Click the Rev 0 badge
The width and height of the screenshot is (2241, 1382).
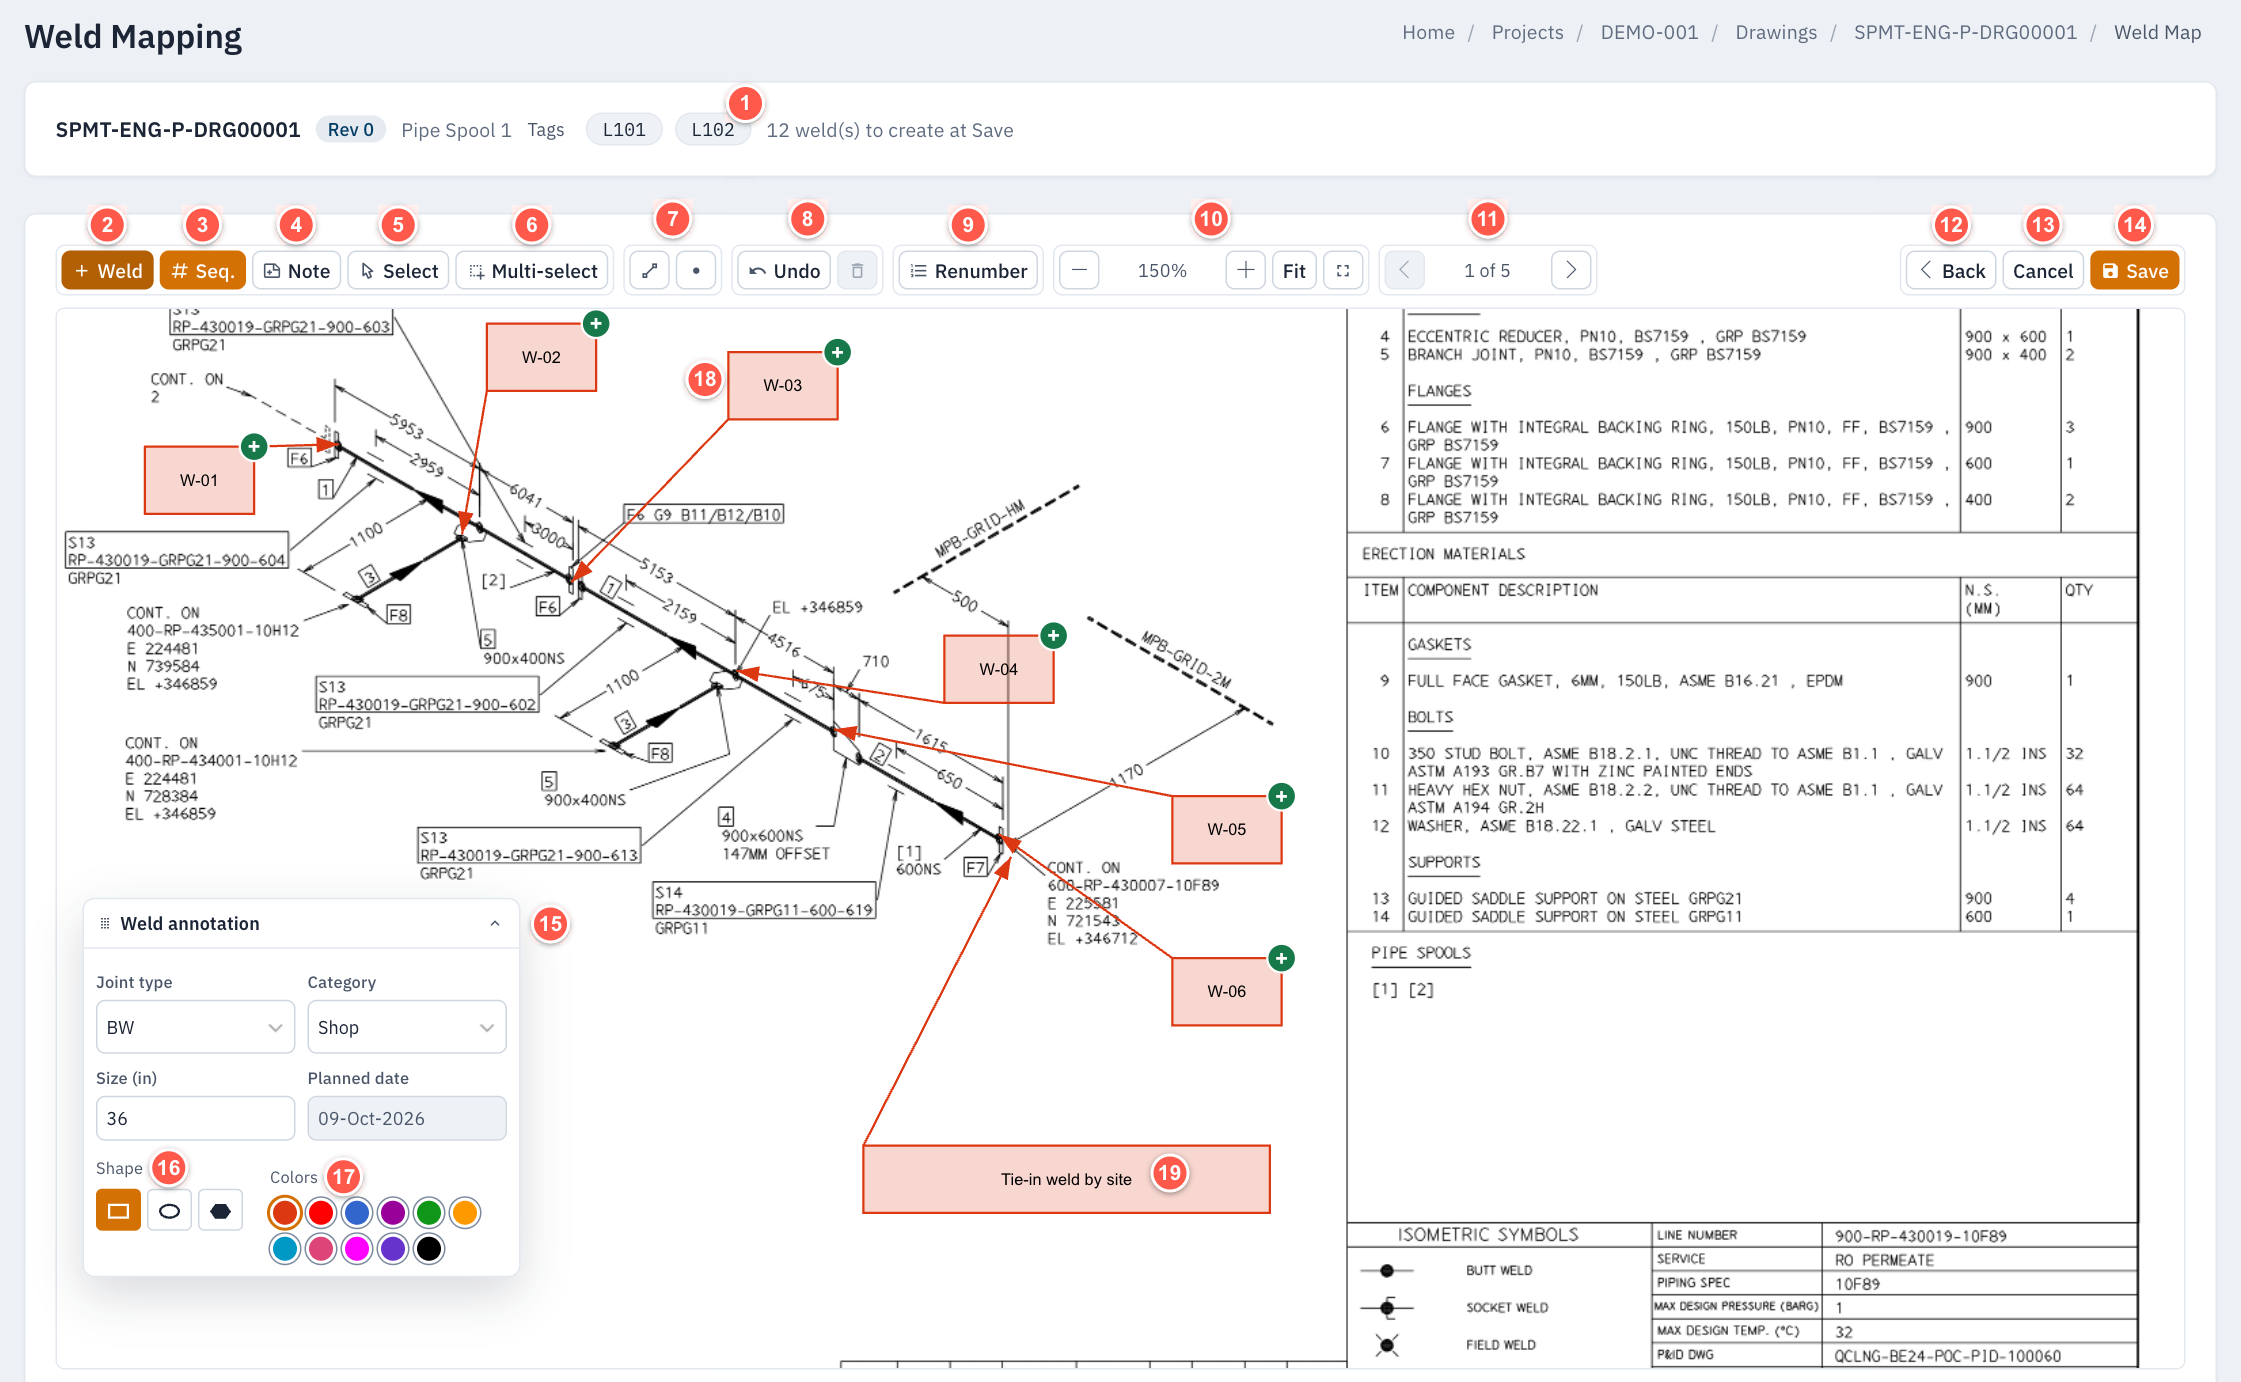click(x=351, y=130)
